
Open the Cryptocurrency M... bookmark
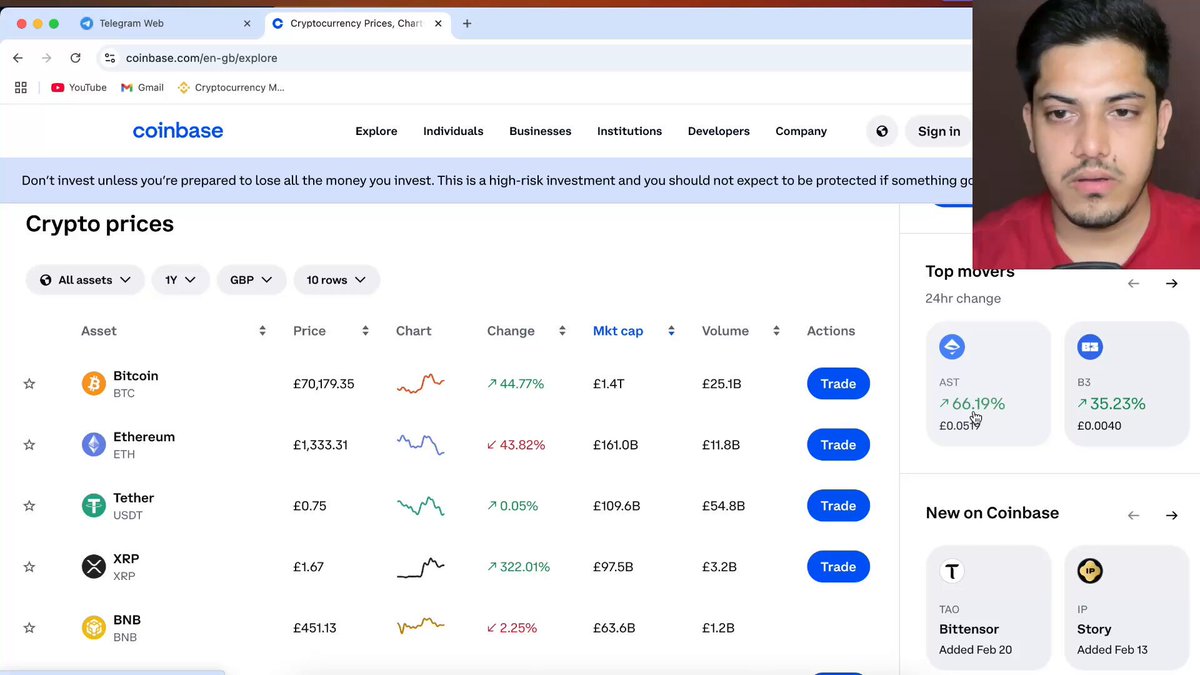231,87
